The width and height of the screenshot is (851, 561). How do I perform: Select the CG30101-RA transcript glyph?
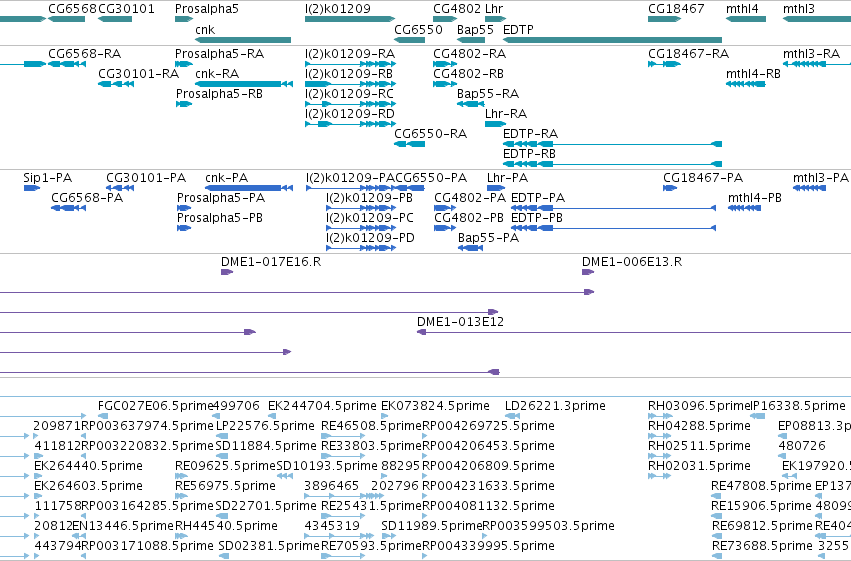click(116, 84)
